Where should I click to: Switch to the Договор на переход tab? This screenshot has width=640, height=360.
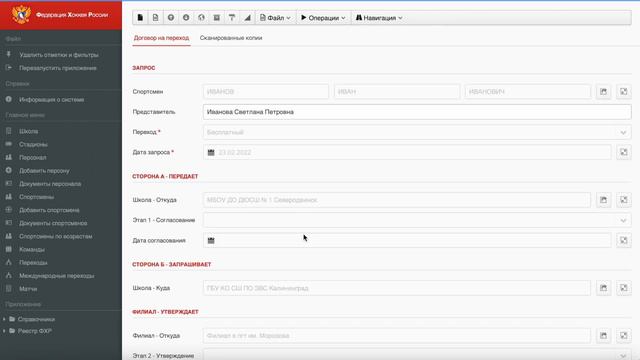[161, 38]
